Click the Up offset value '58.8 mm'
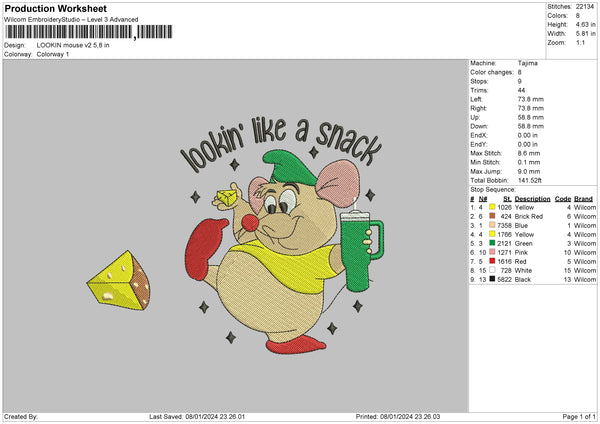600x424 pixels. 531,117
